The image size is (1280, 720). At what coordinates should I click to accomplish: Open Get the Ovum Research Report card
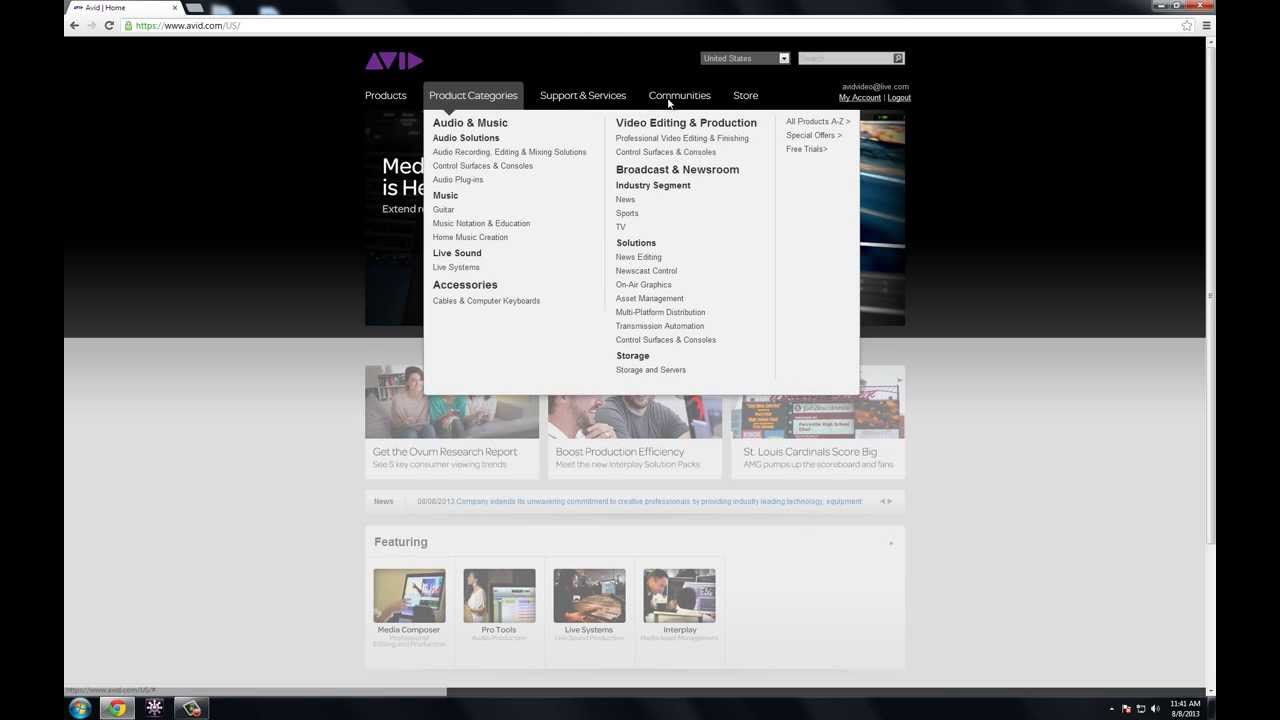[x=452, y=421]
